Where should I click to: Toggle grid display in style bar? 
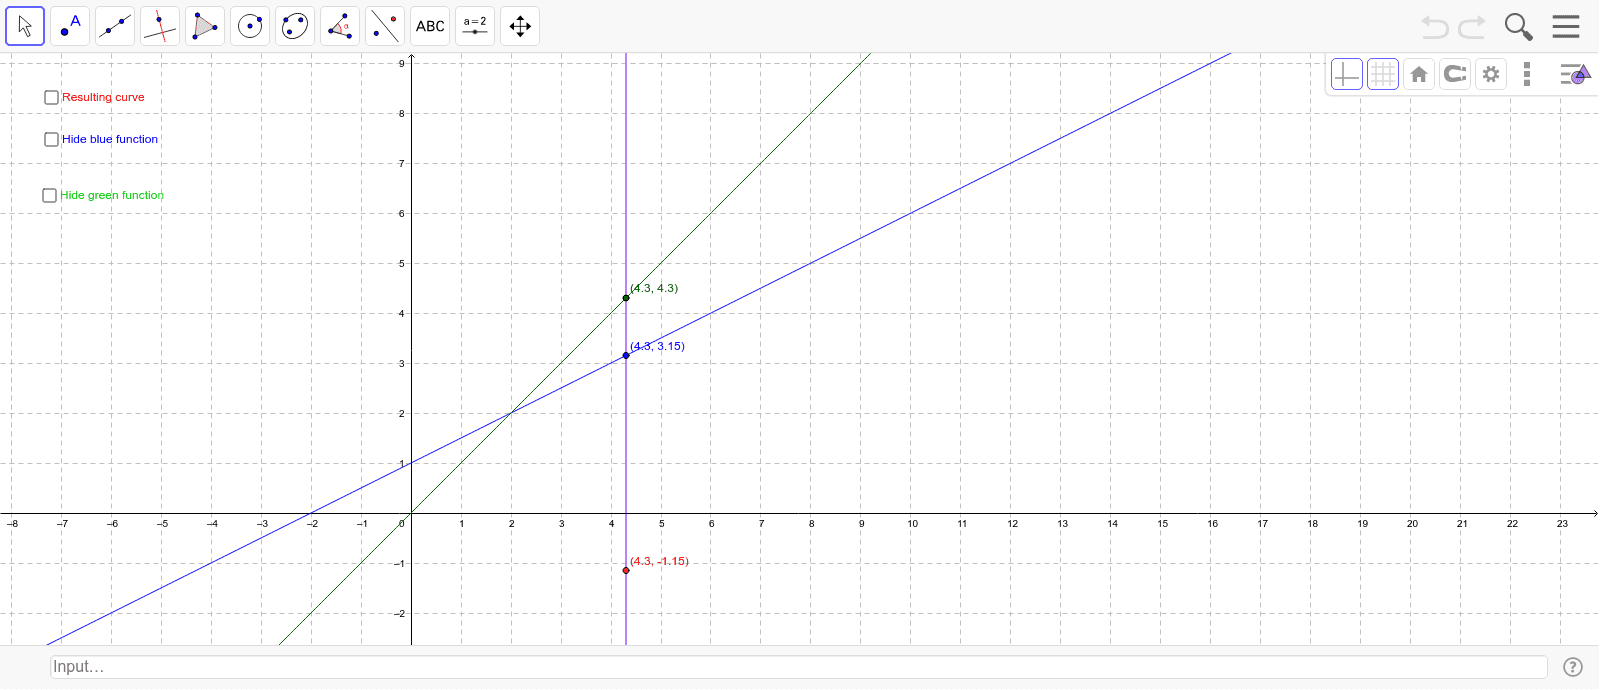[1383, 74]
